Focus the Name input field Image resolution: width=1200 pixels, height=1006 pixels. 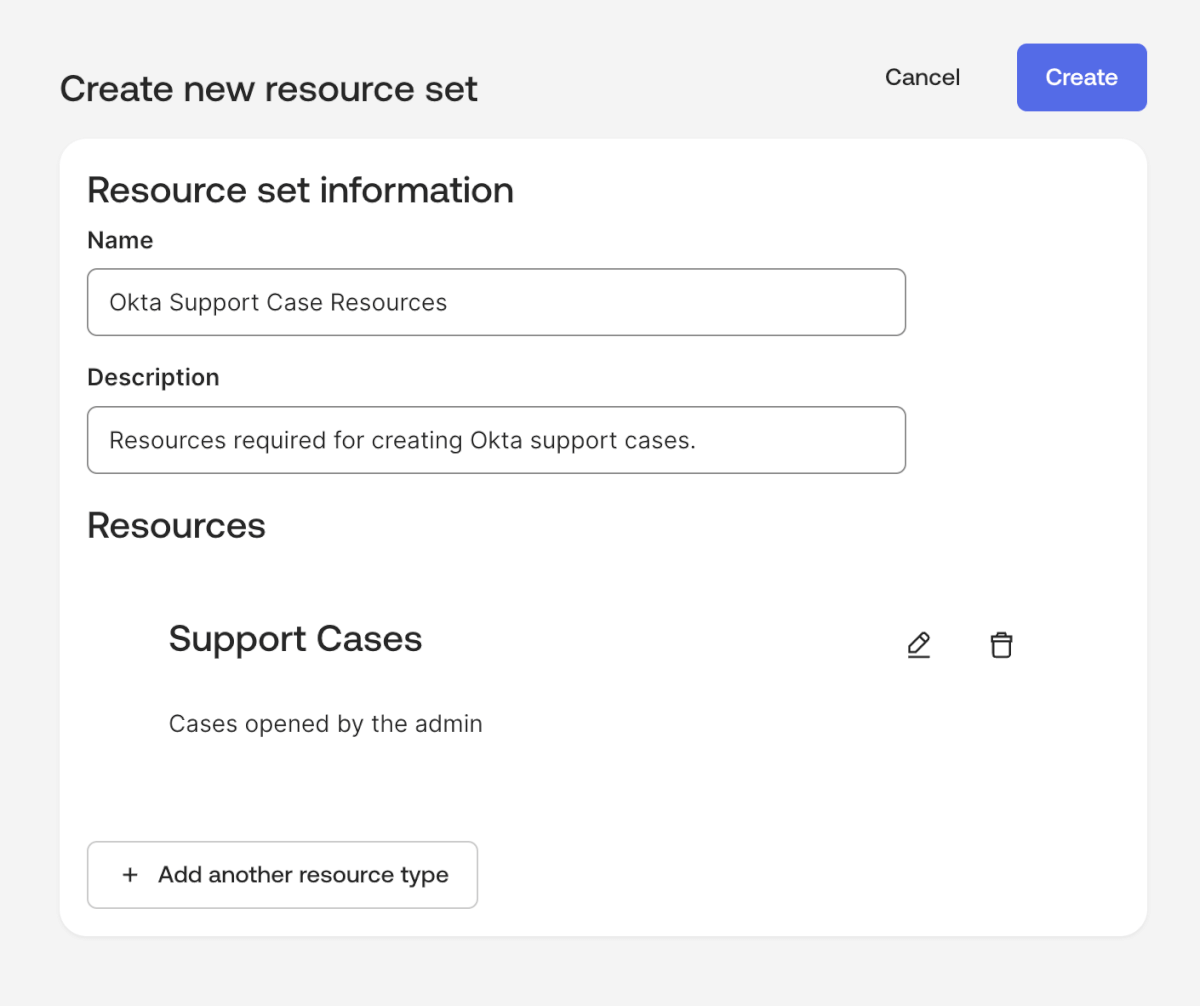point(496,302)
